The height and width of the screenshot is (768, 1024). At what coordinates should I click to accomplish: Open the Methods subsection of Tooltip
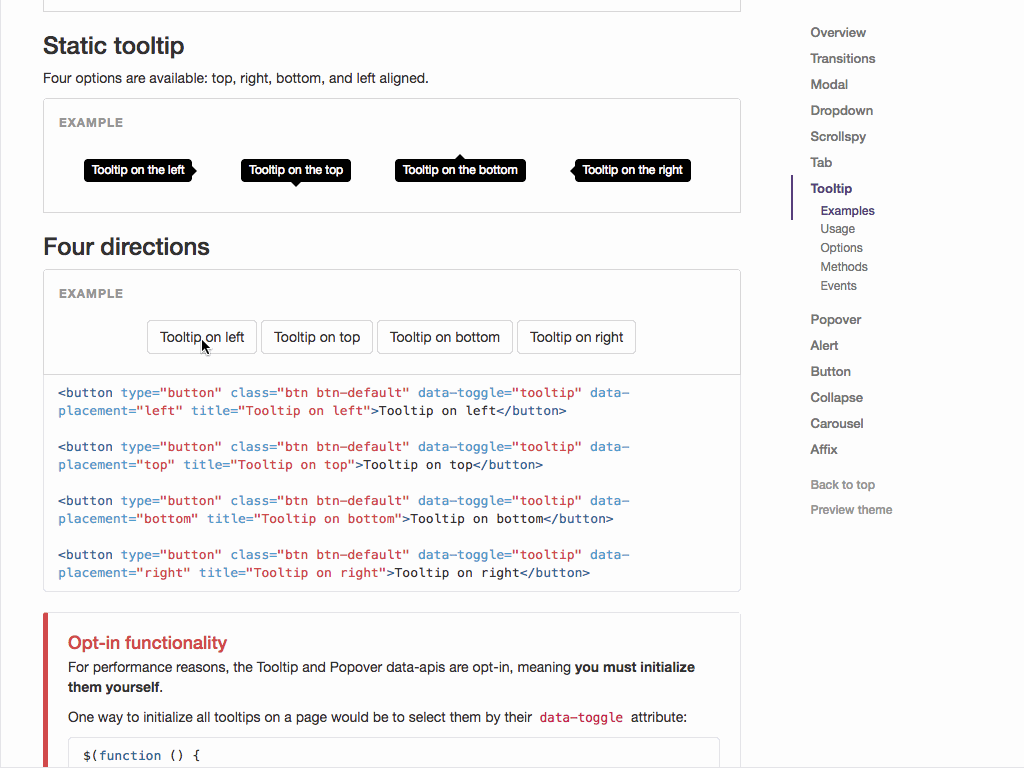pos(843,266)
